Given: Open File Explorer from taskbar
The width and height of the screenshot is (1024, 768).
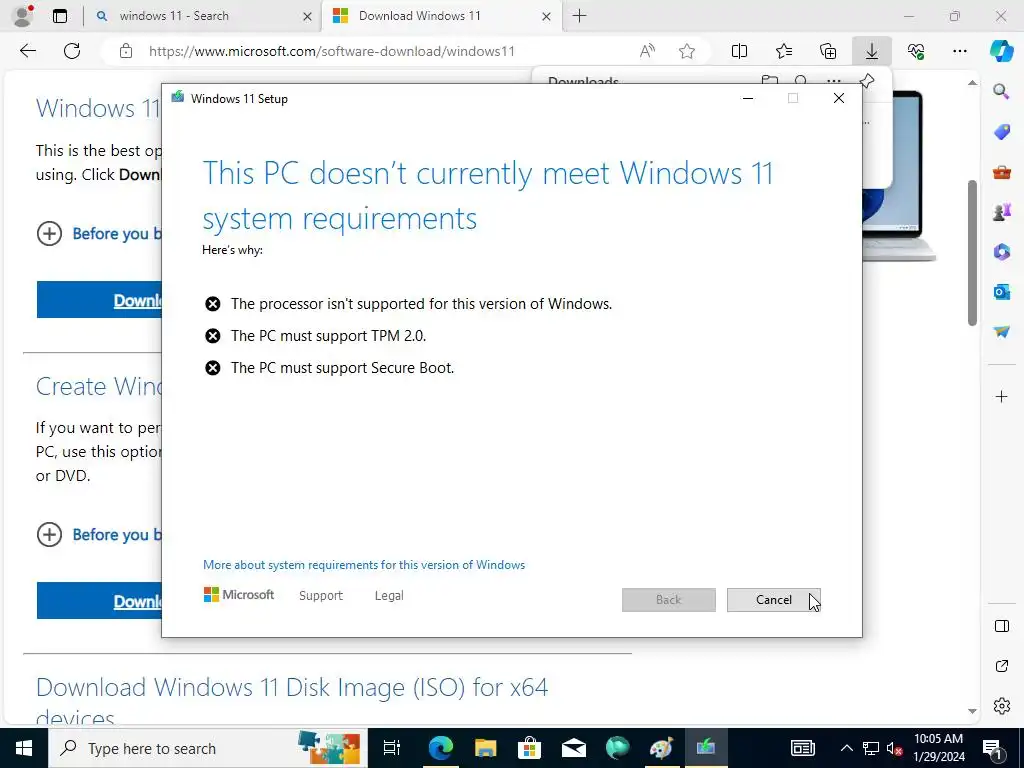Looking at the screenshot, I should click(485, 748).
